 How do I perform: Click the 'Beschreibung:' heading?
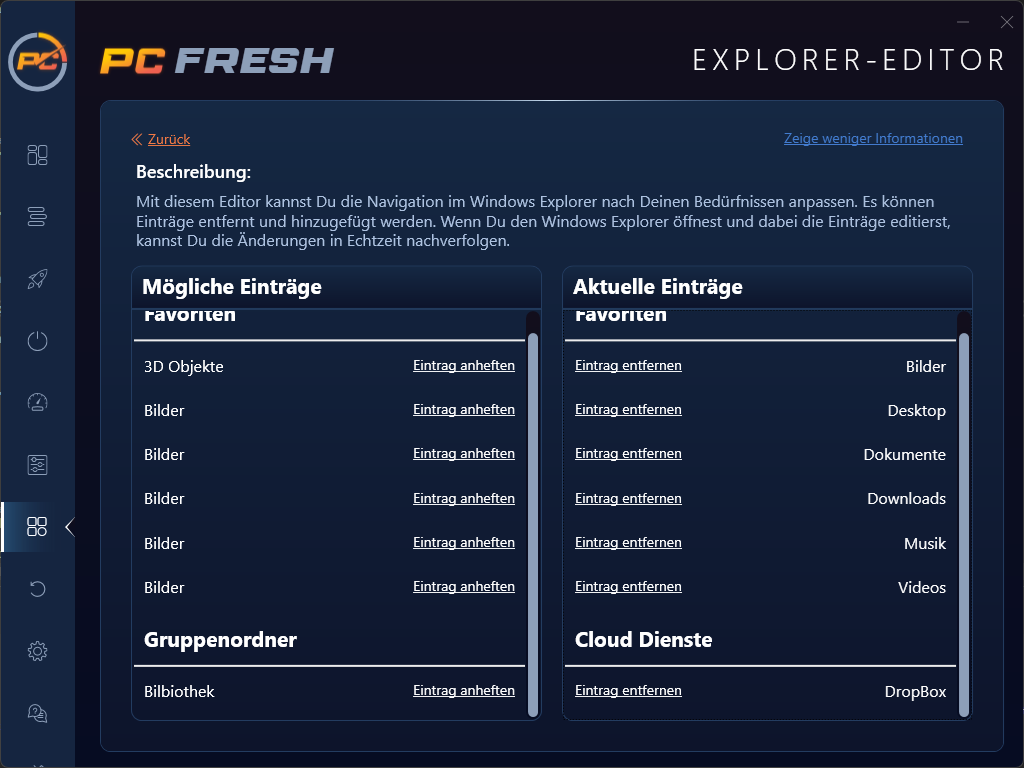pos(193,172)
